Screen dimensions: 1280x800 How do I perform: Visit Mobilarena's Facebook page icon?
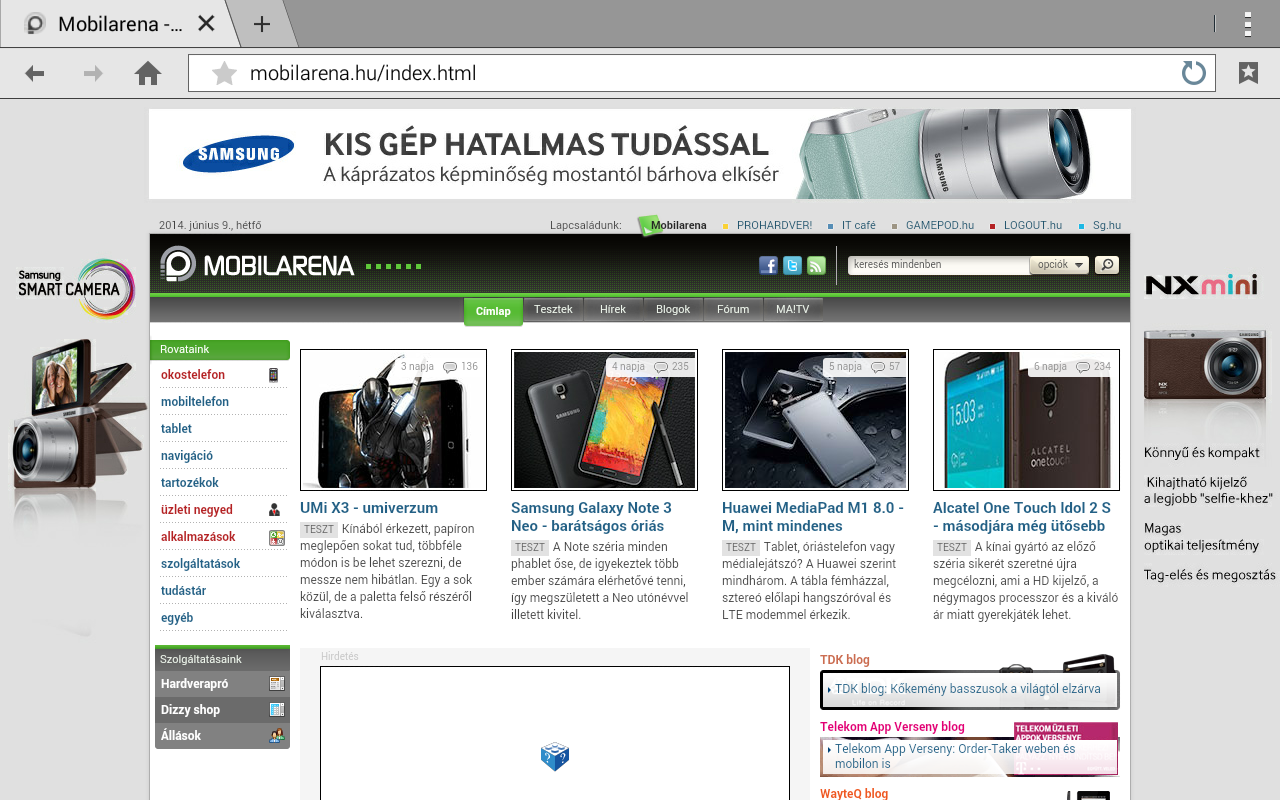pyautogui.click(x=768, y=265)
